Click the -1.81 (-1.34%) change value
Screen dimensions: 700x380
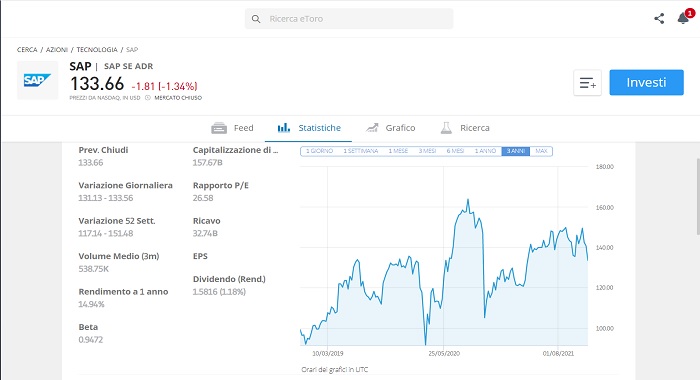(164, 86)
